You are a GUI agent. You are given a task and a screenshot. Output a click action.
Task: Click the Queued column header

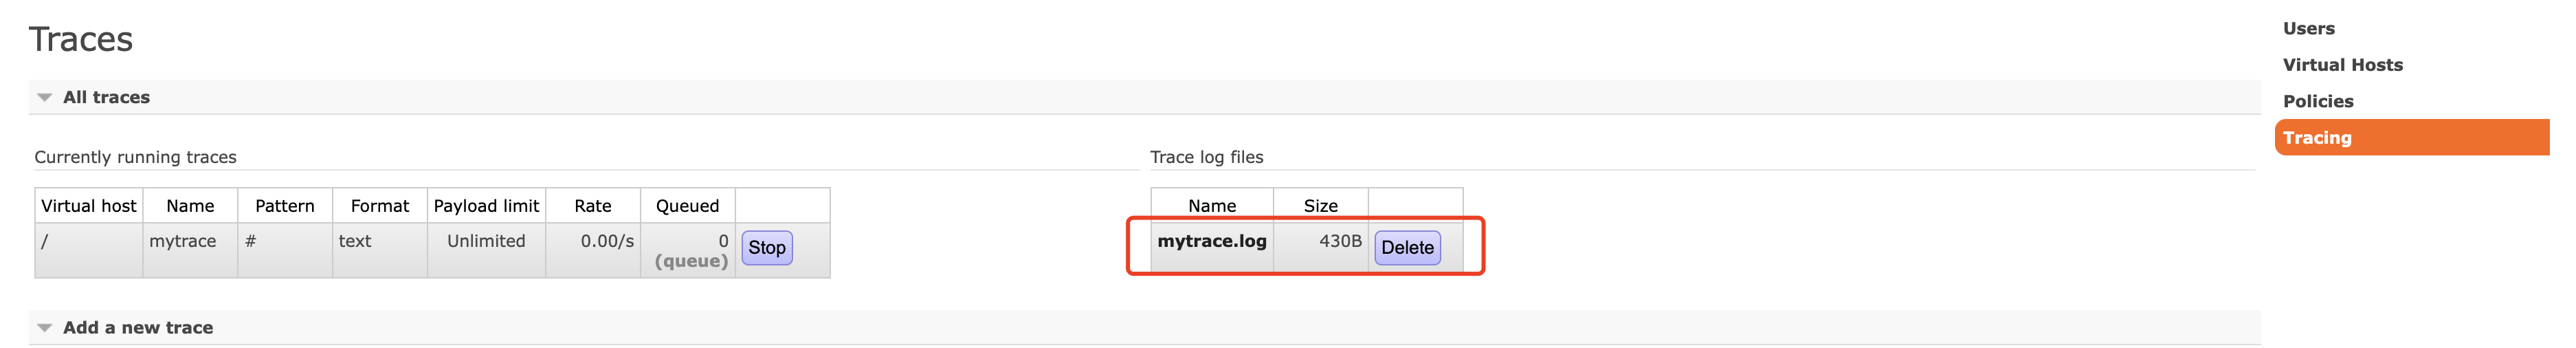tap(687, 206)
